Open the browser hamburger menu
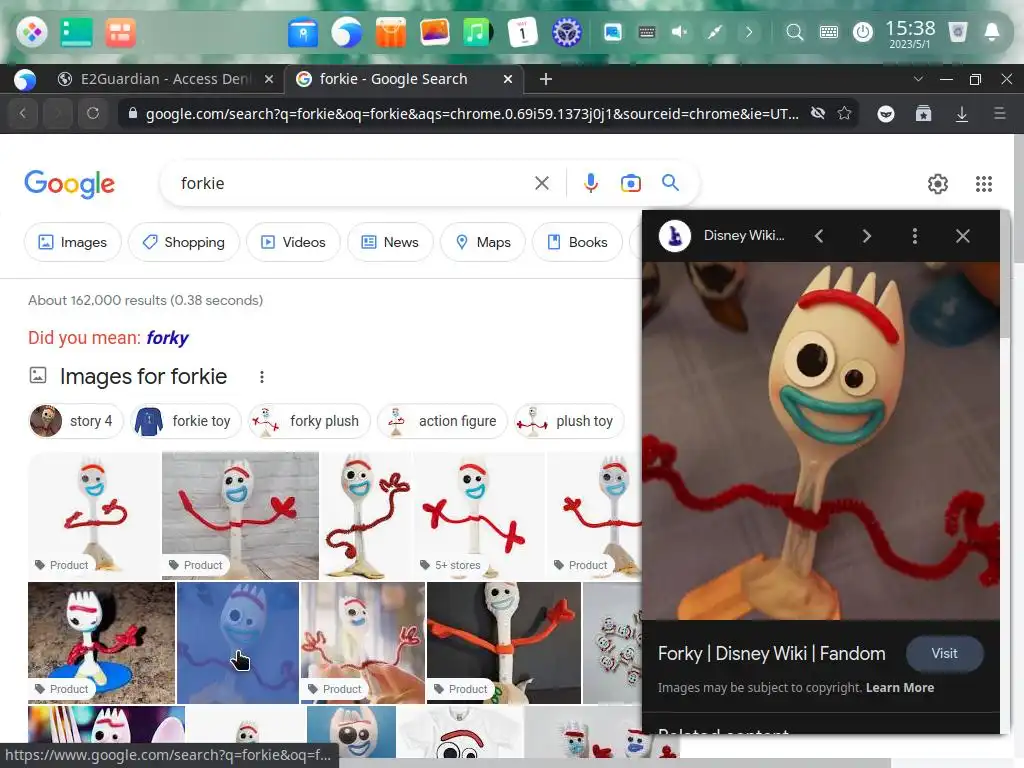The image size is (1024, 768). [x=999, y=114]
